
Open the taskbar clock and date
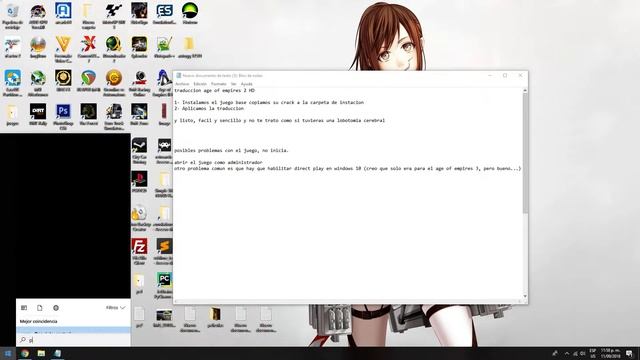tap(611, 353)
